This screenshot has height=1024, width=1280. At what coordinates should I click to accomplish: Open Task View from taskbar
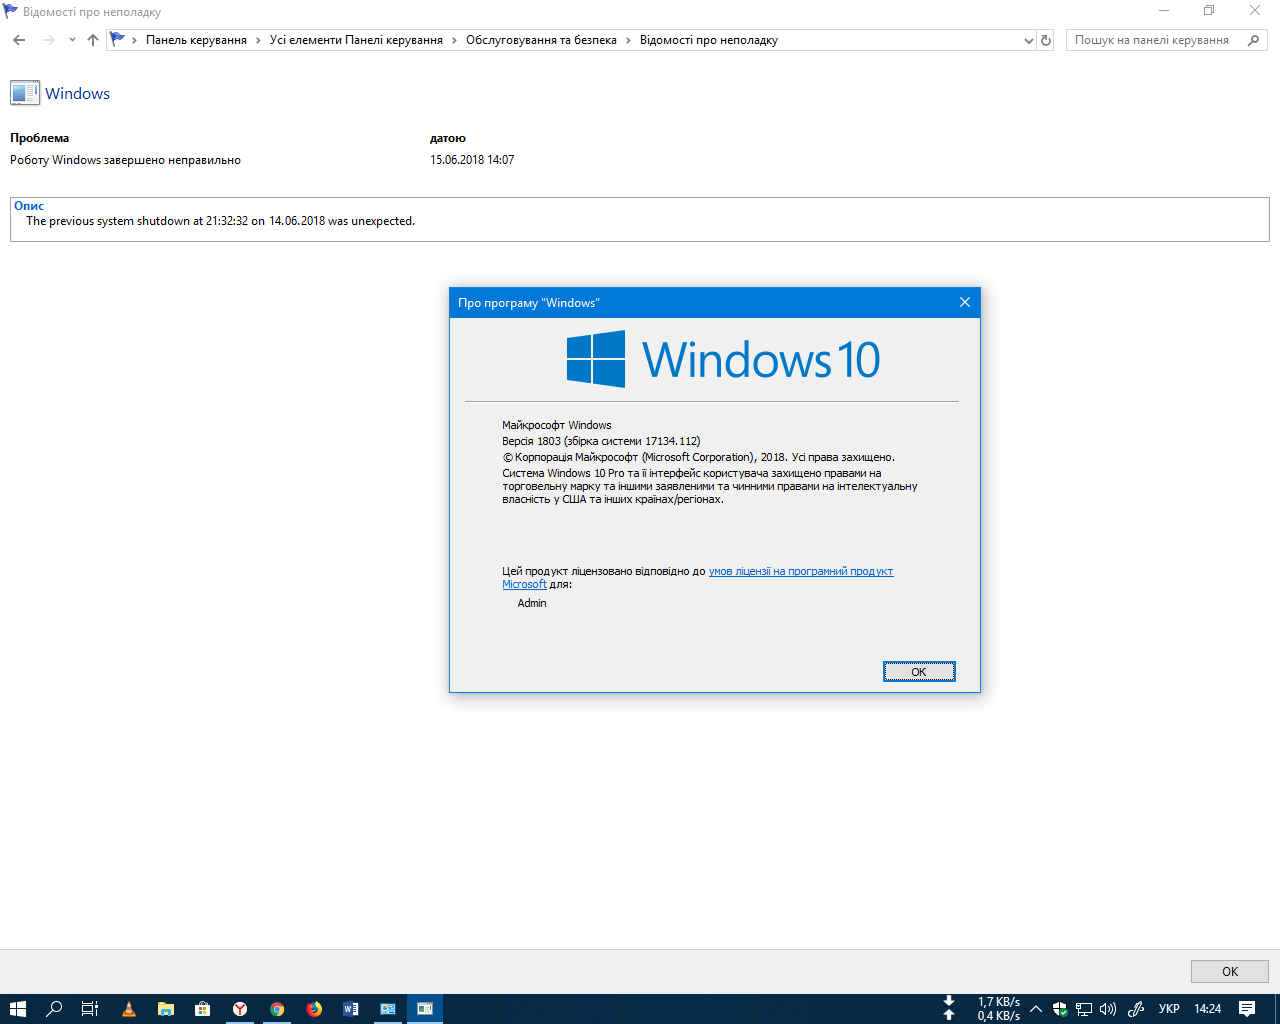click(x=90, y=1009)
